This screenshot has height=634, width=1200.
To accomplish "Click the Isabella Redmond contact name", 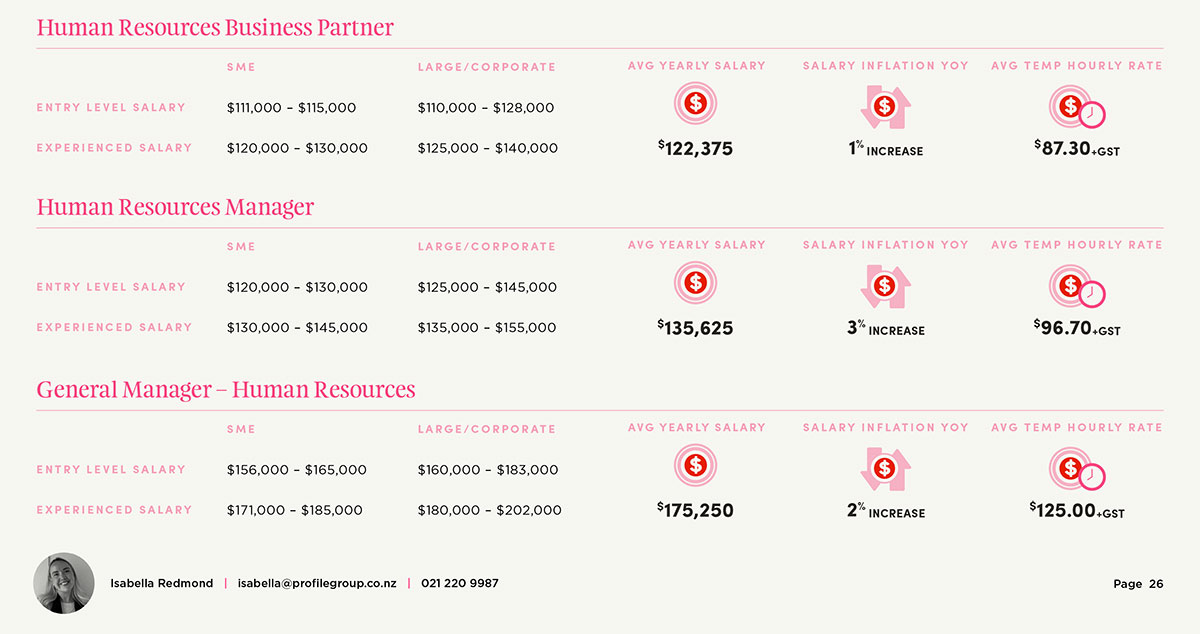I will tap(161, 583).
